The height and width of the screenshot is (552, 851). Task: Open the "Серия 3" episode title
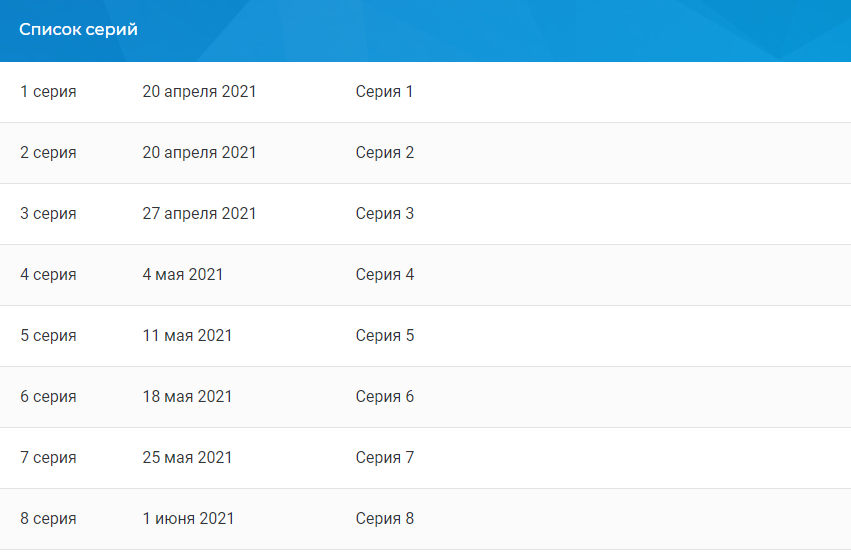click(384, 214)
